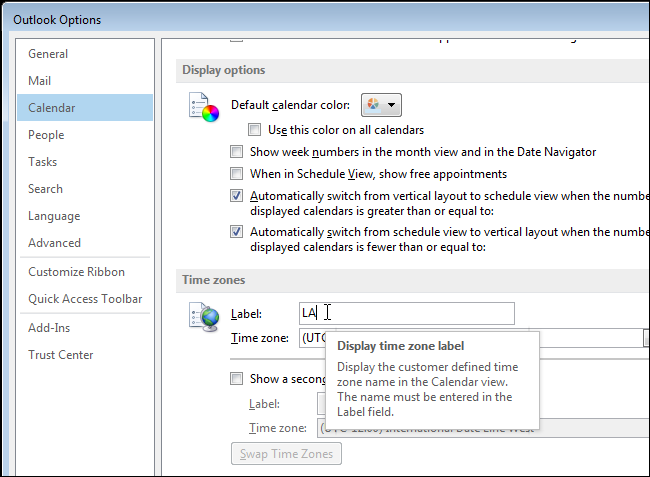Switch to the People settings

tap(46, 135)
